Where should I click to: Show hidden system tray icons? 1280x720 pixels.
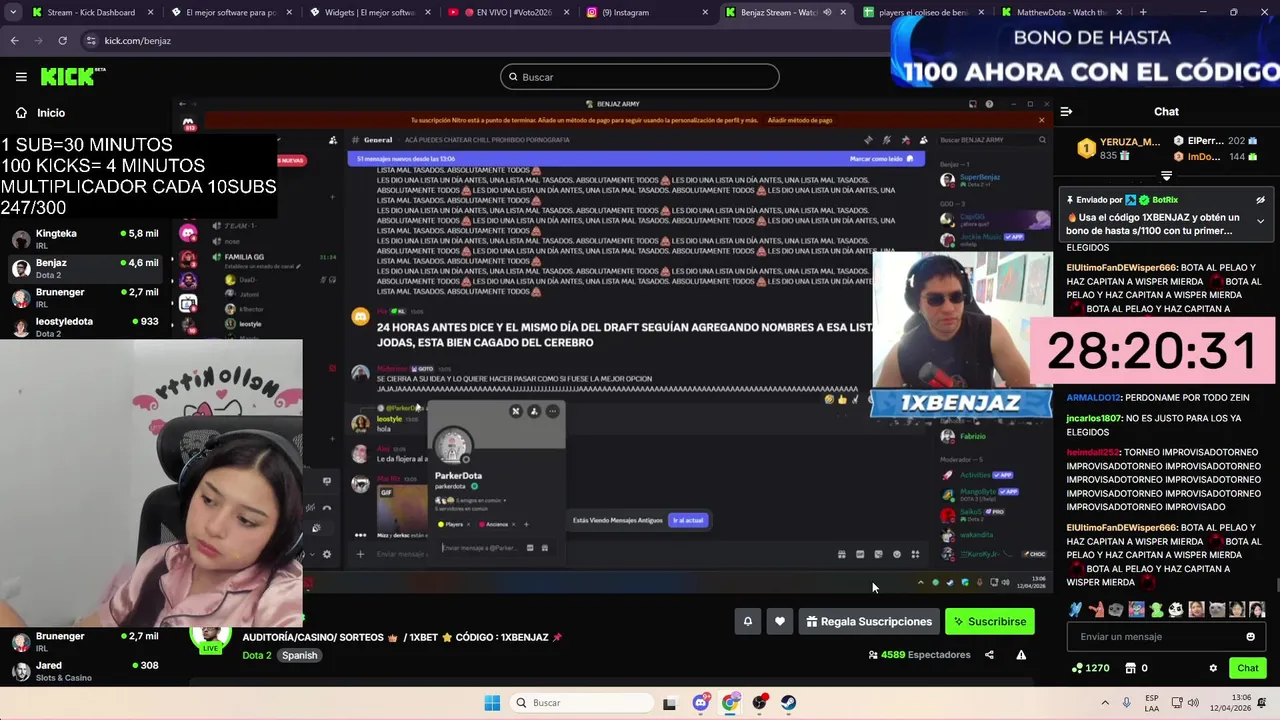tap(1105, 703)
